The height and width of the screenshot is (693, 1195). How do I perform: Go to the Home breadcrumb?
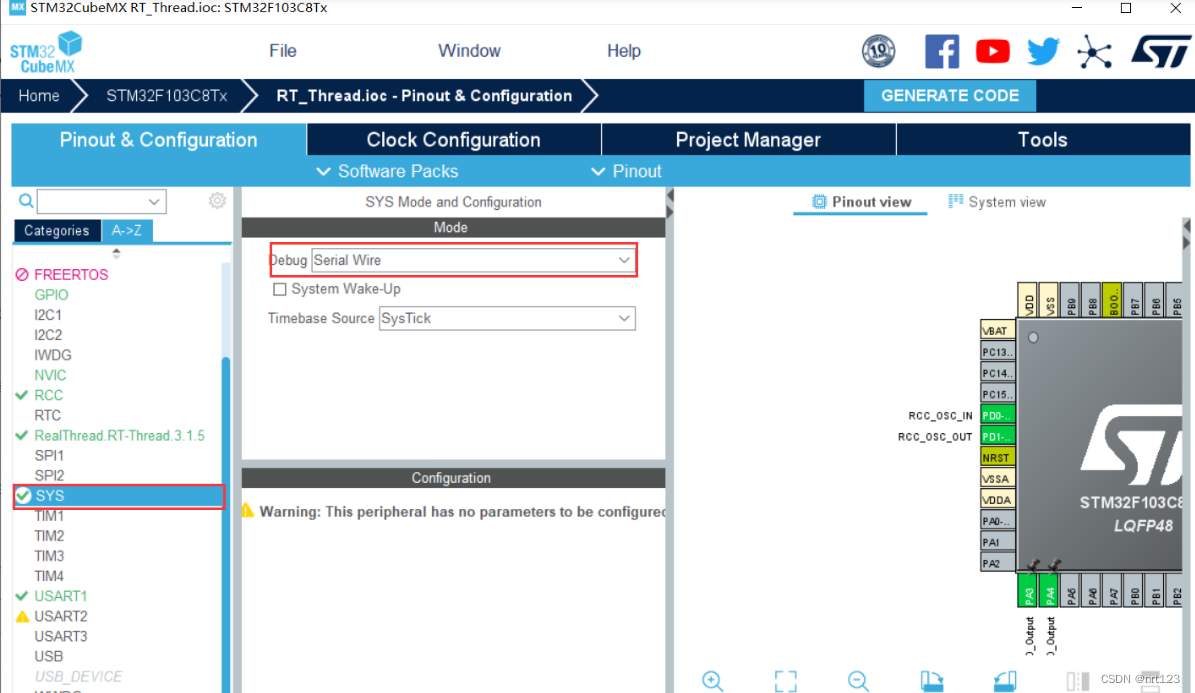pos(39,96)
